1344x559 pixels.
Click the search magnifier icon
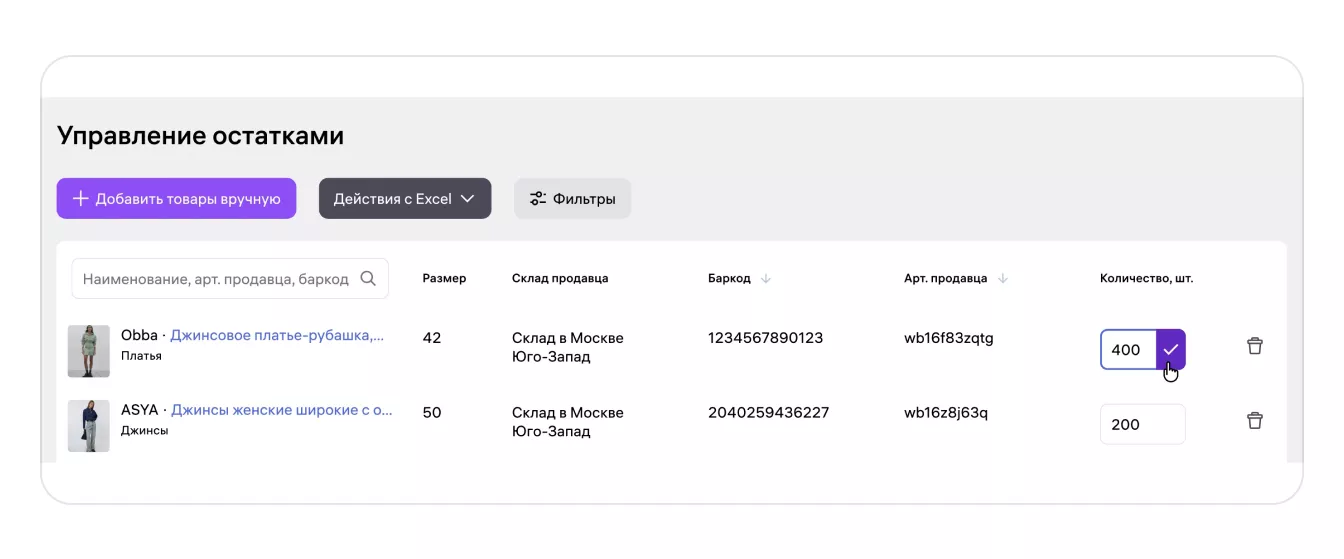[368, 279]
